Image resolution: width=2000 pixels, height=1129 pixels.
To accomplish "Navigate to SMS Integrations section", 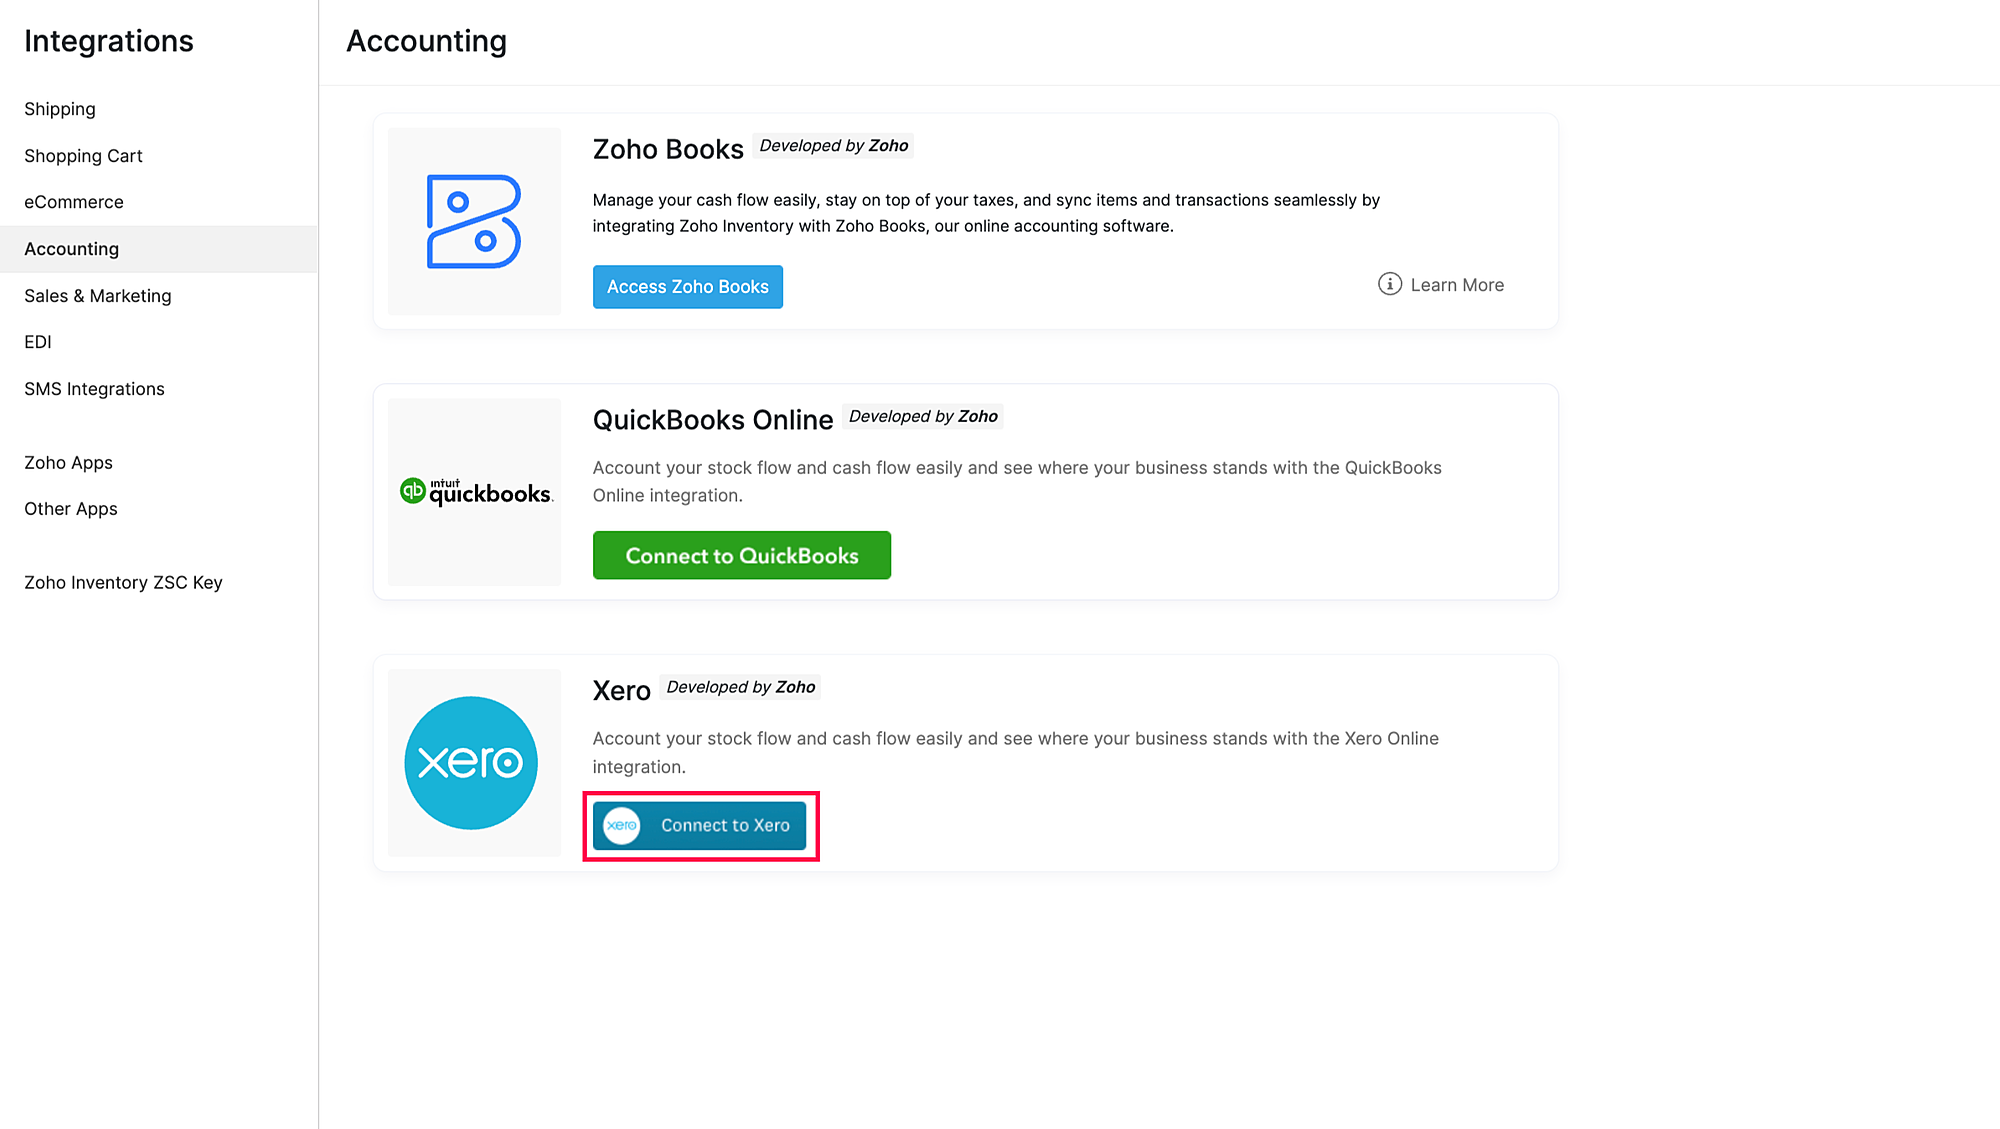I will pos(95,389).
